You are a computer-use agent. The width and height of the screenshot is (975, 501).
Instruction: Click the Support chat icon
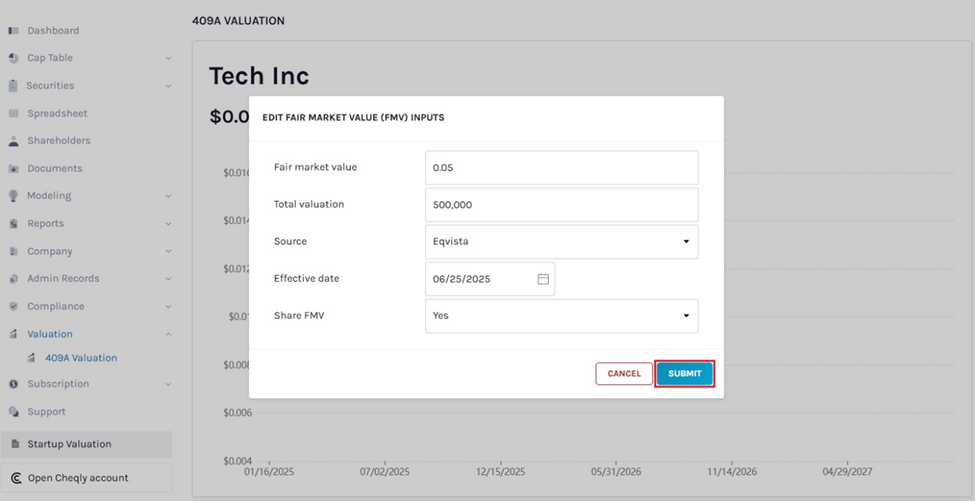click(14, 411)
